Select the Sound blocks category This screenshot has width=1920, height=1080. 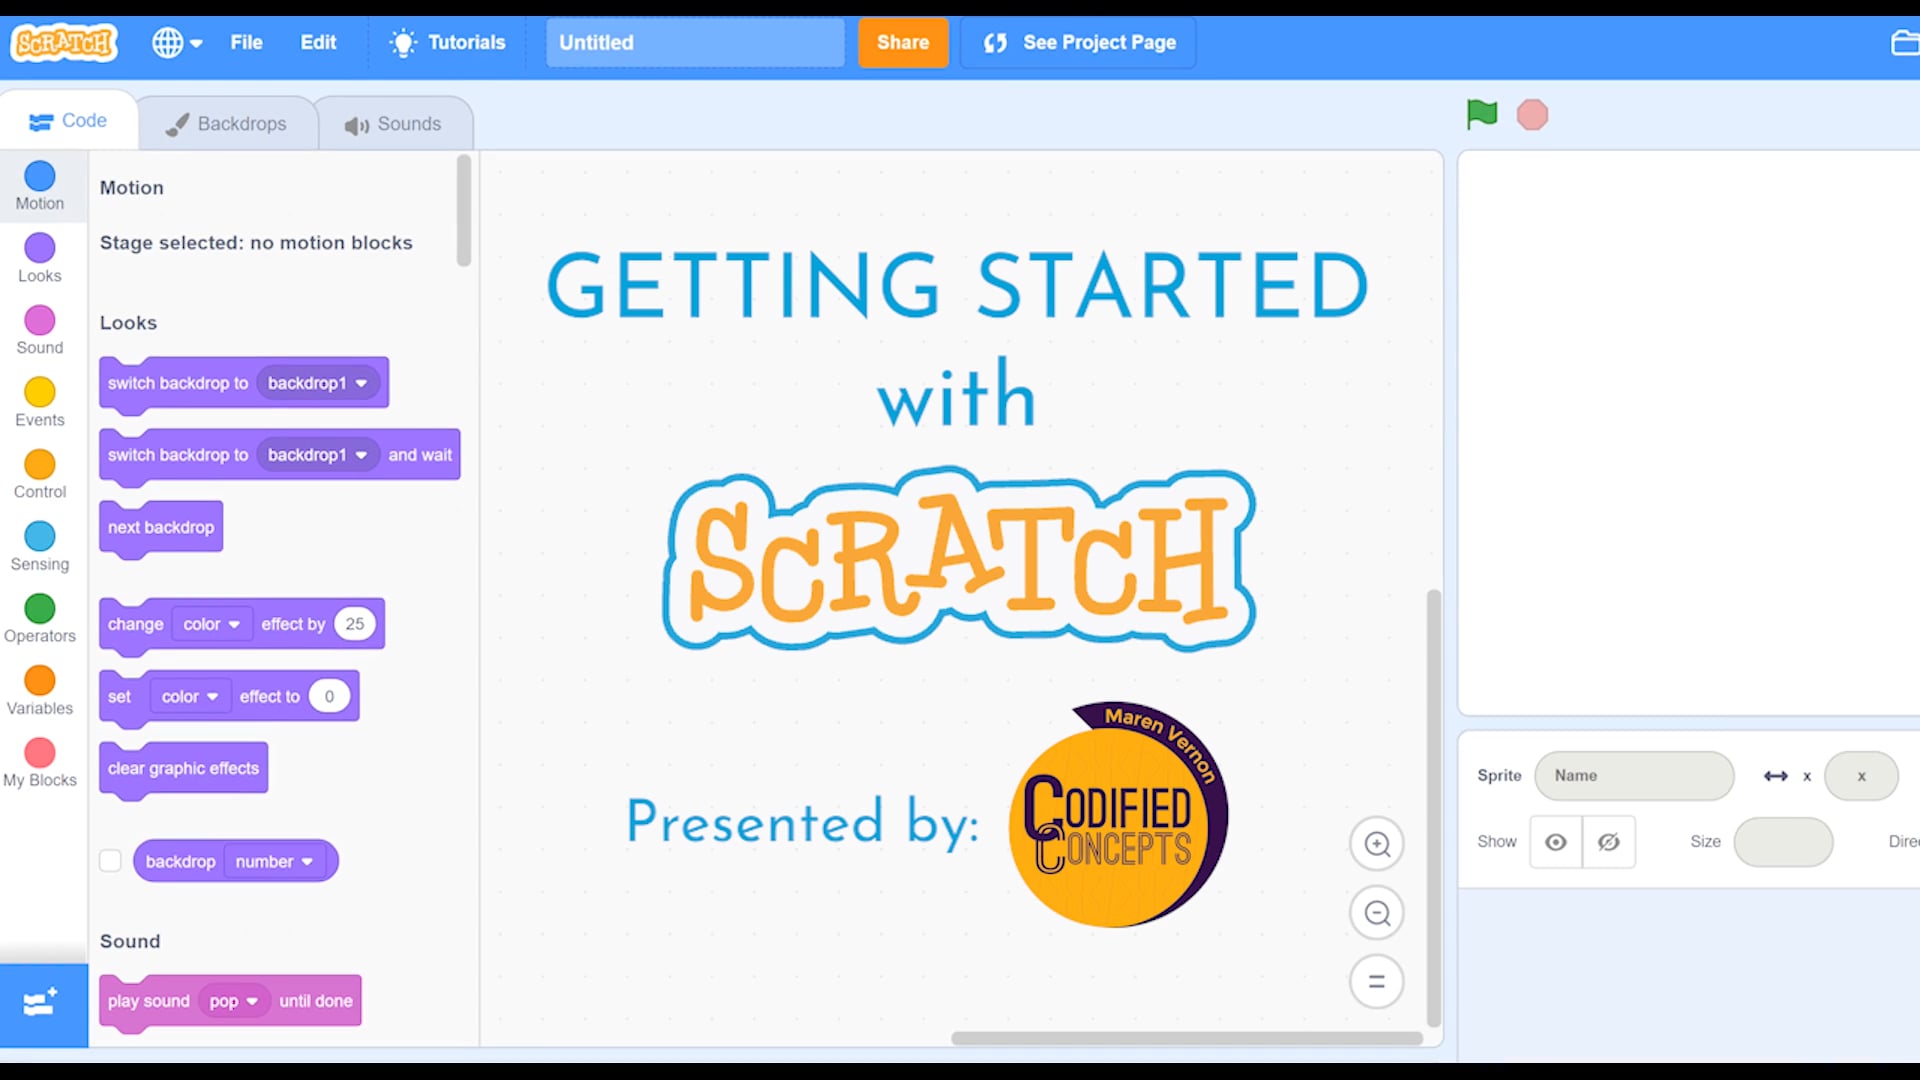coord(39,330)
